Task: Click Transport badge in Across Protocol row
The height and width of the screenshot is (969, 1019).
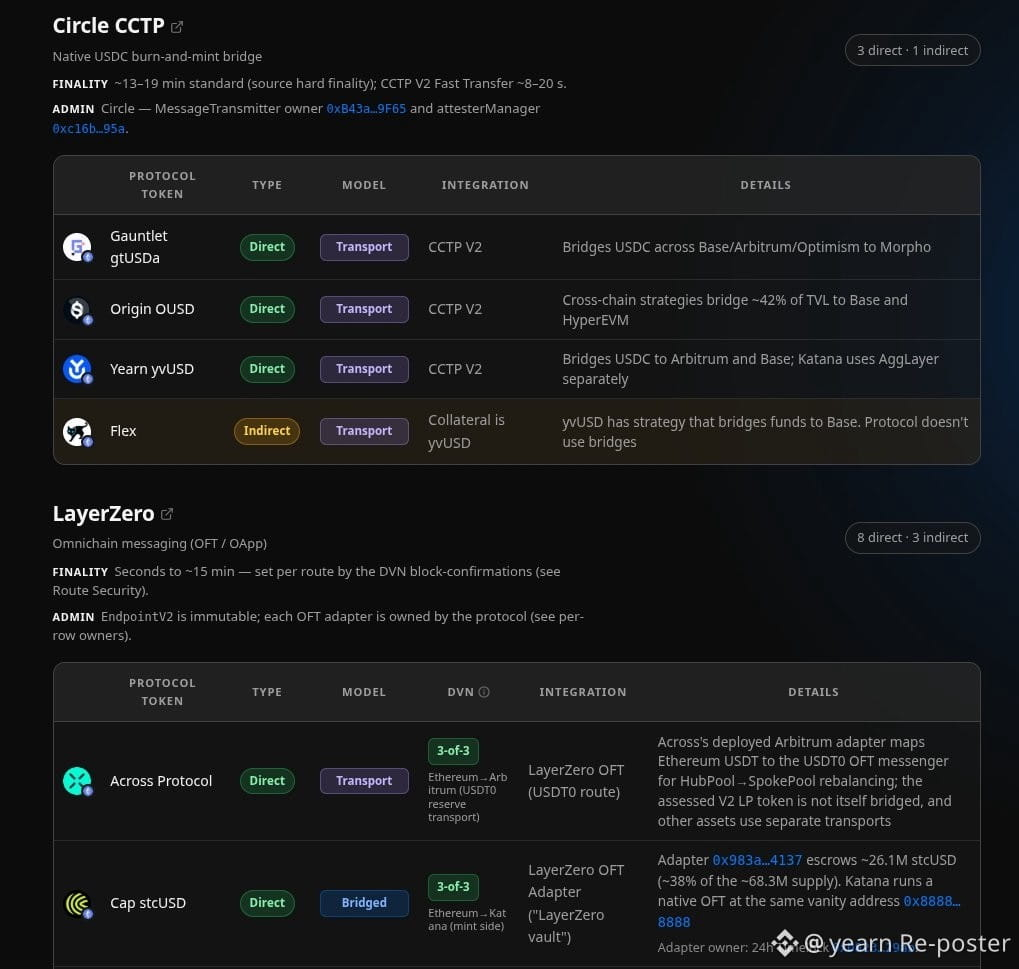Action: [x=364, y=781]
